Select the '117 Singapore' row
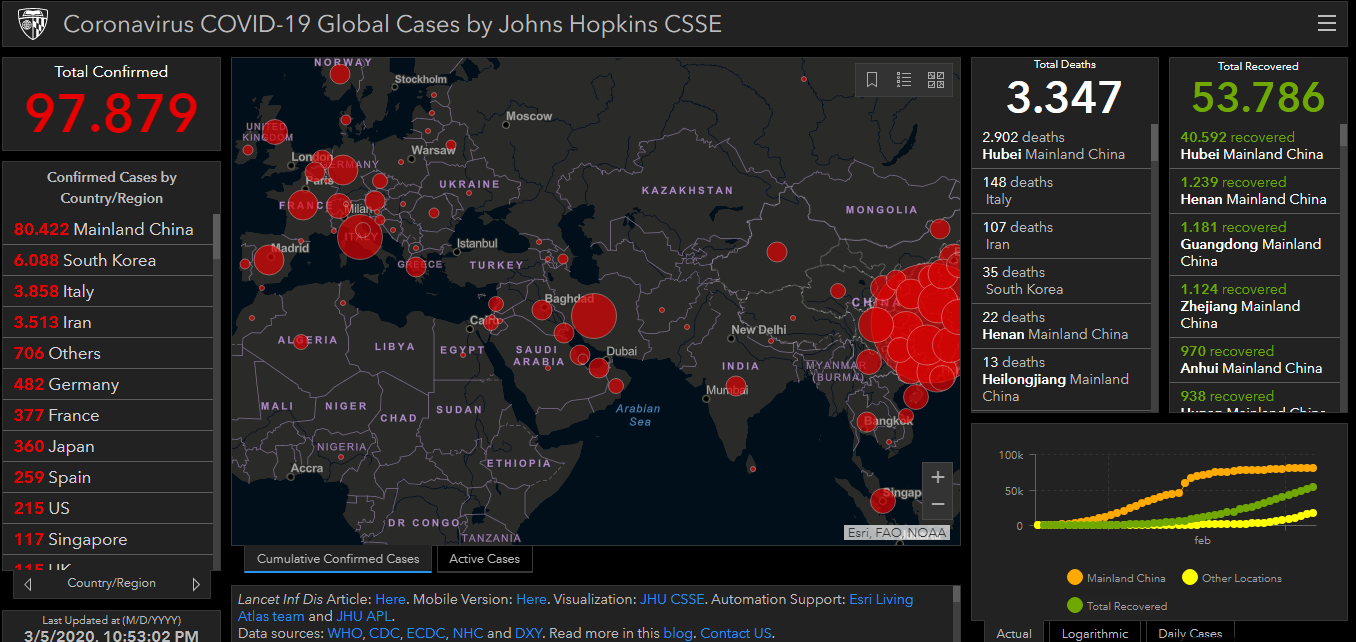The height and width of the screenshot is (642, 1356). pyautogui.click(x=108, y=539)
